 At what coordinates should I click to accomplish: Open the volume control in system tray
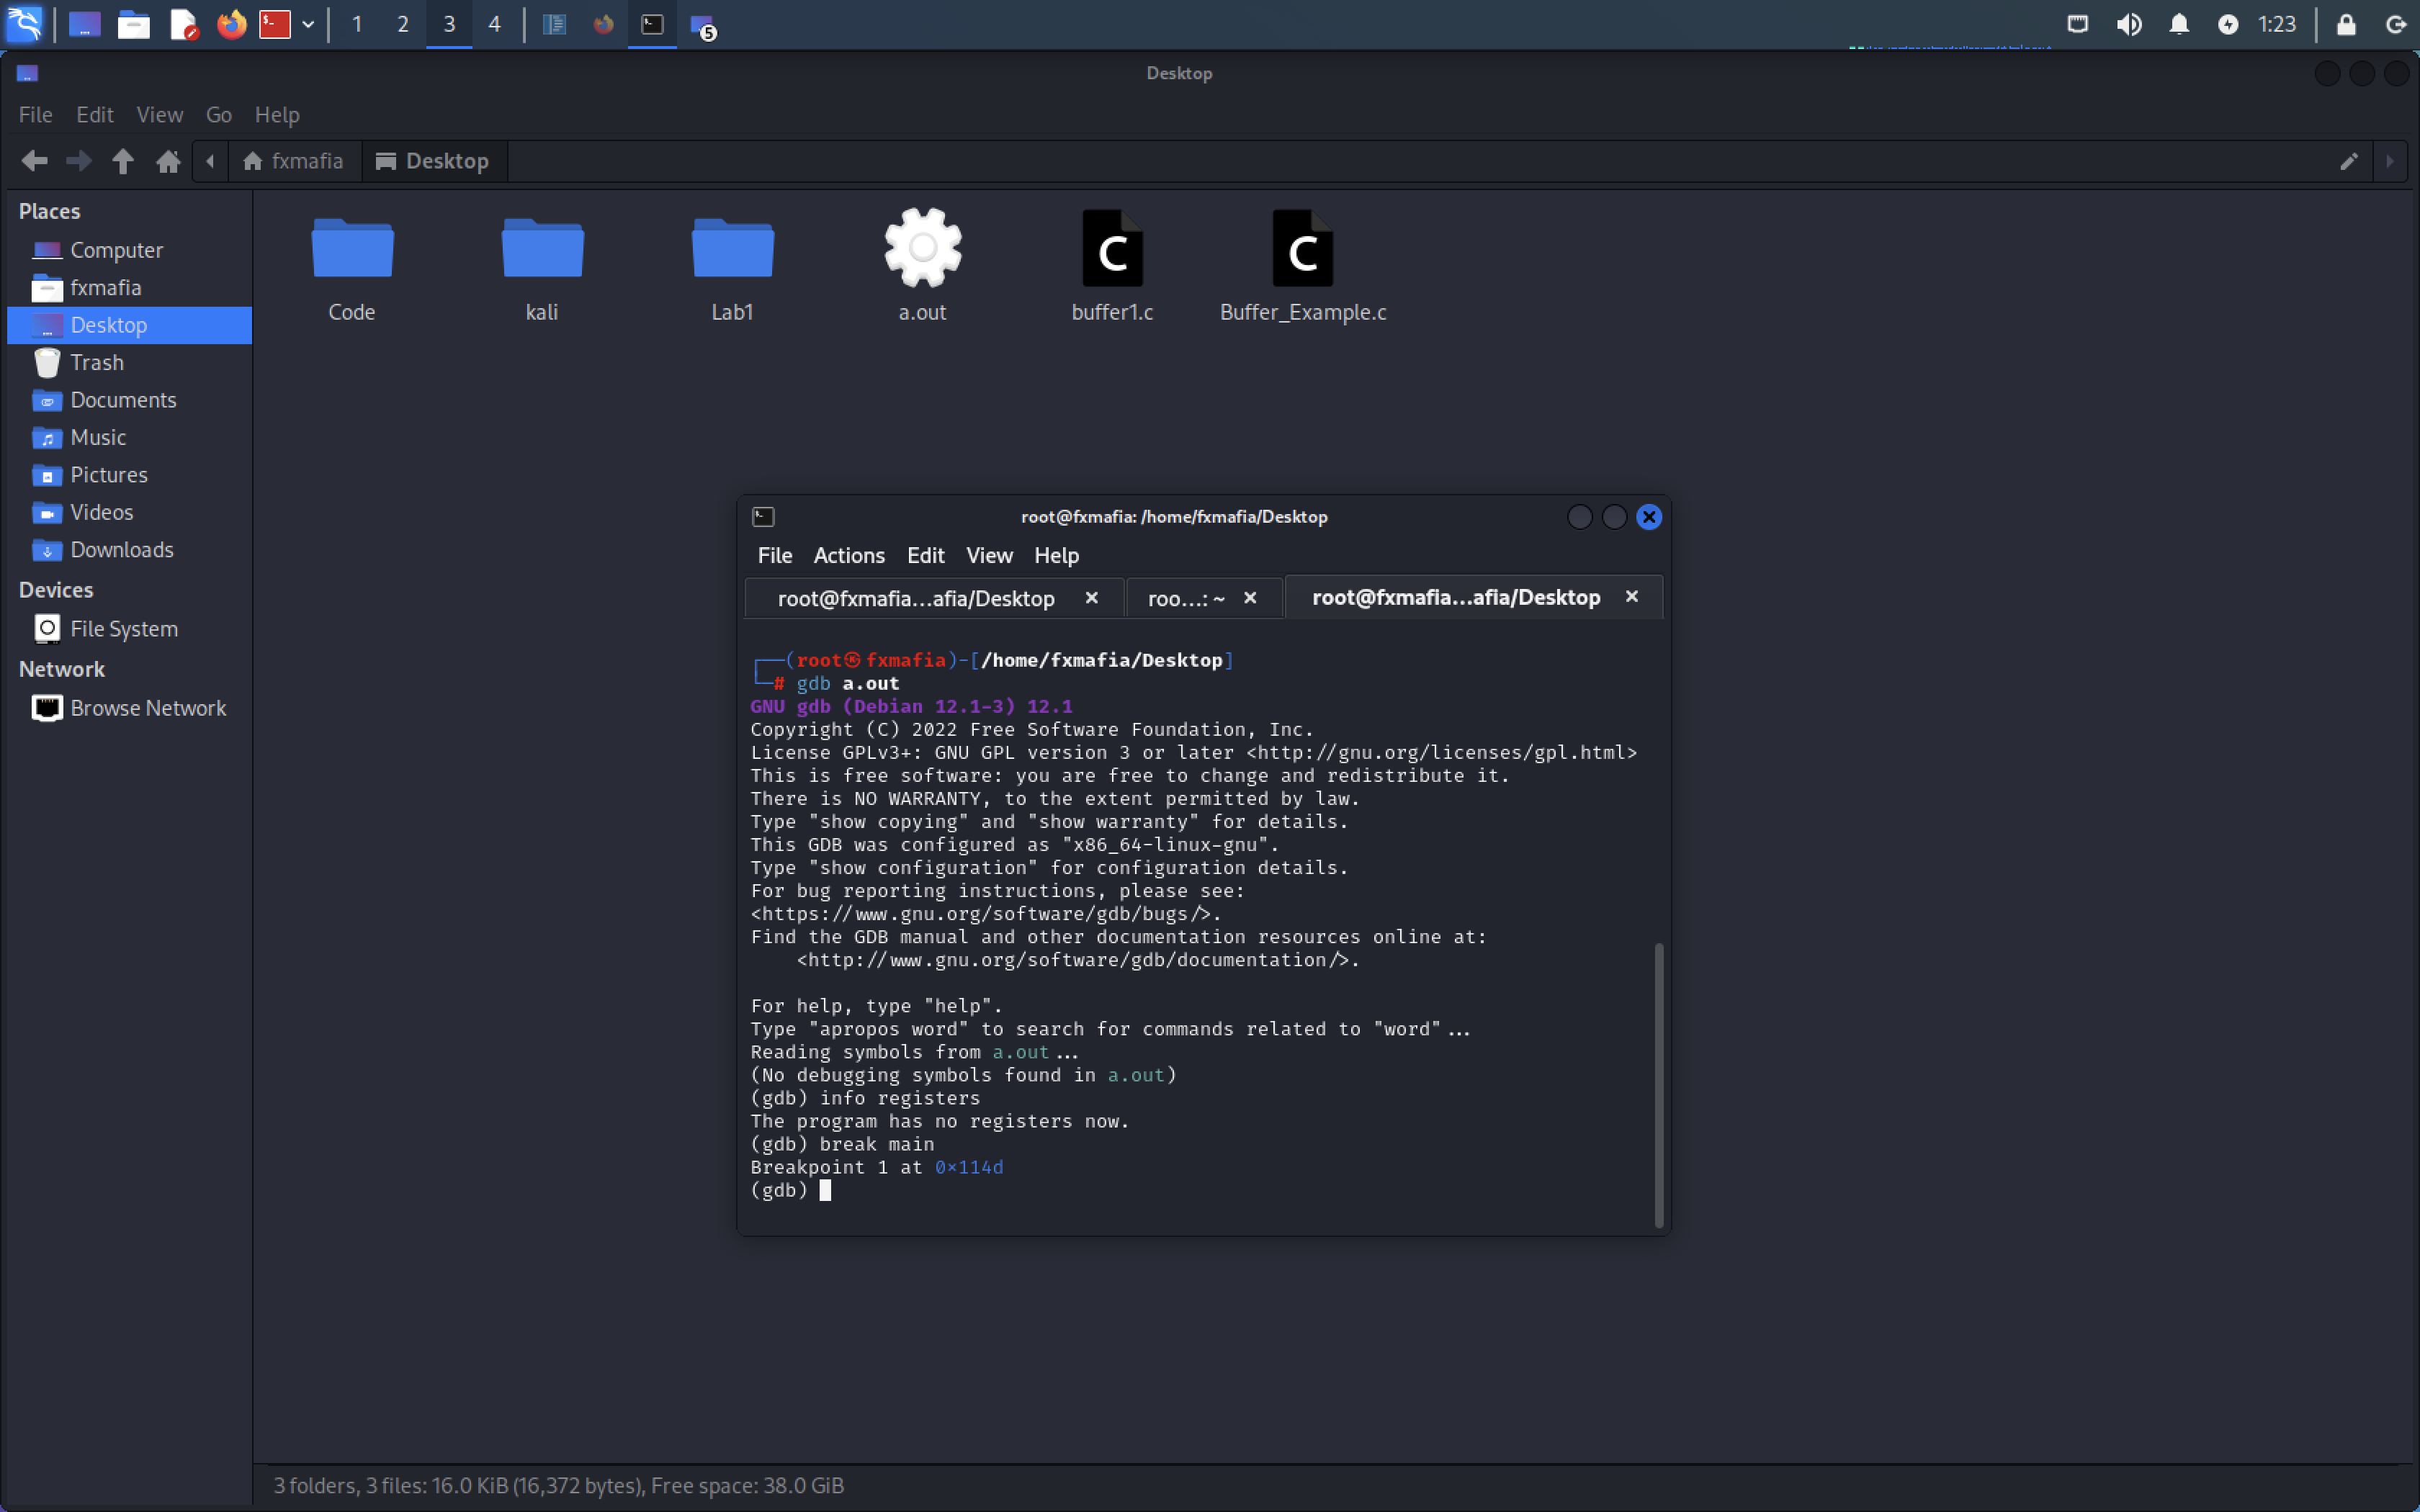2129,24
